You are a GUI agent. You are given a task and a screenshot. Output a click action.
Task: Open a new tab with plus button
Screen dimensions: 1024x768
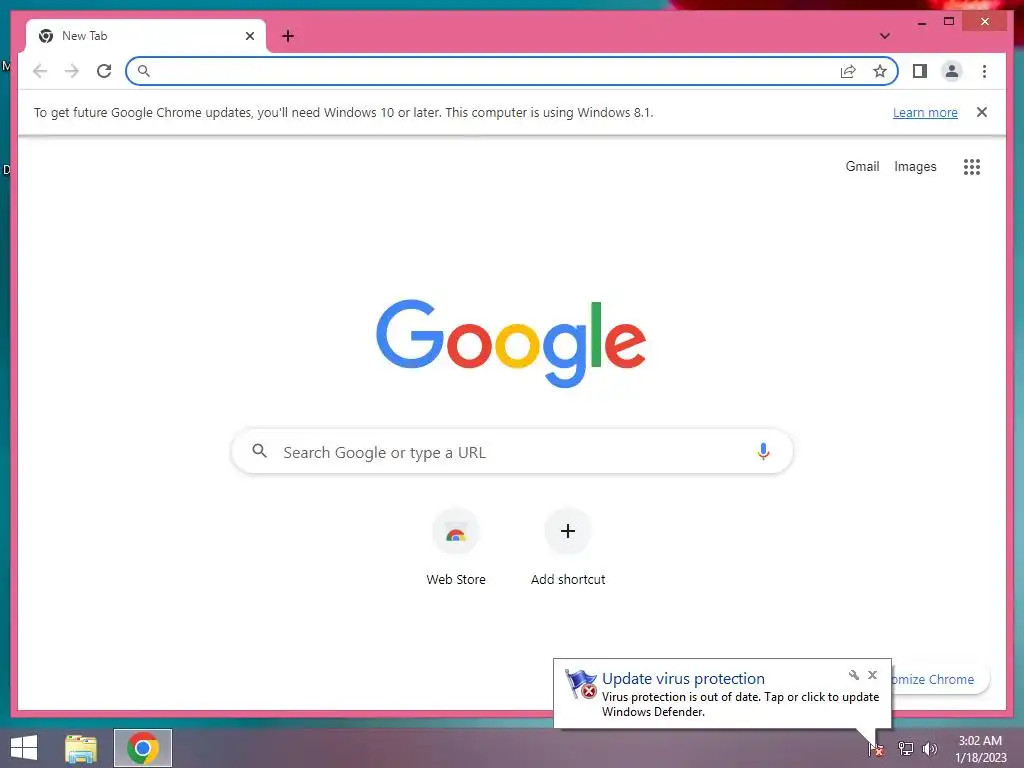(288, 36)
